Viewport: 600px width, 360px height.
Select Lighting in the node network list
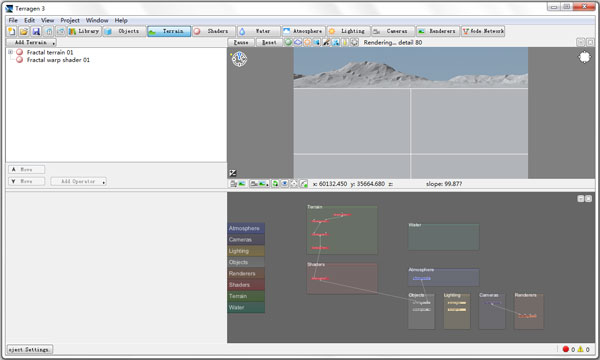click(246, 251)
